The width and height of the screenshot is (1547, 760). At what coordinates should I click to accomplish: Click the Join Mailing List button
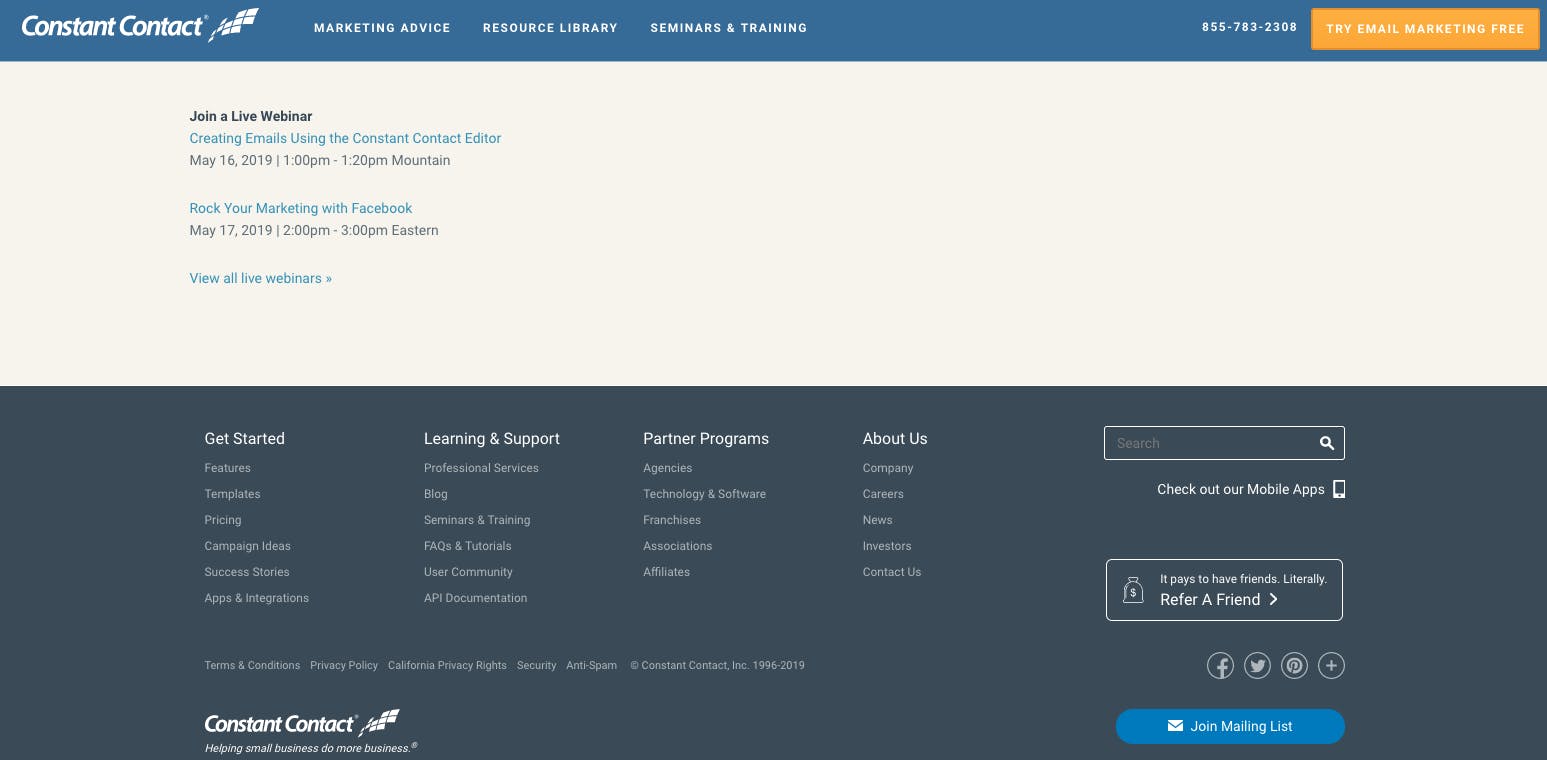pyautogui.click(x=1230, y=726)
